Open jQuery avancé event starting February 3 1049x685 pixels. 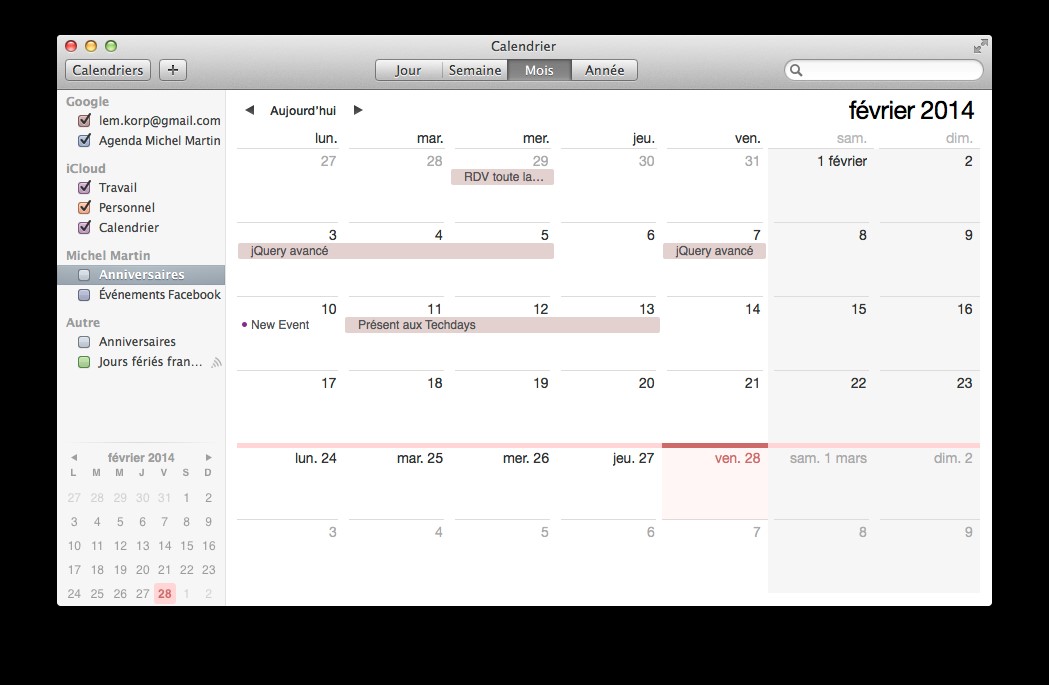coord(395,251)
